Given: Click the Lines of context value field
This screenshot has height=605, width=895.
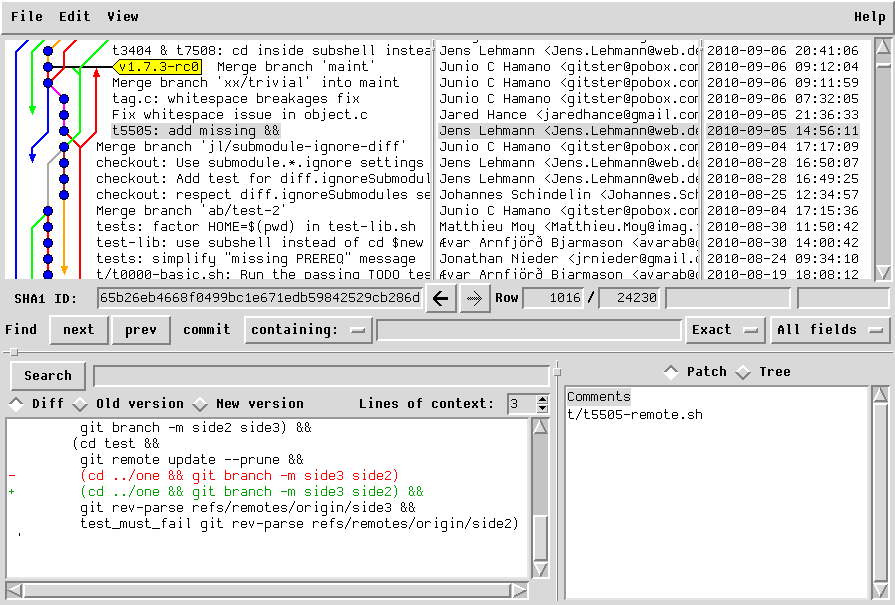Looking at the screenshot, I should click(x=522, y=404).
